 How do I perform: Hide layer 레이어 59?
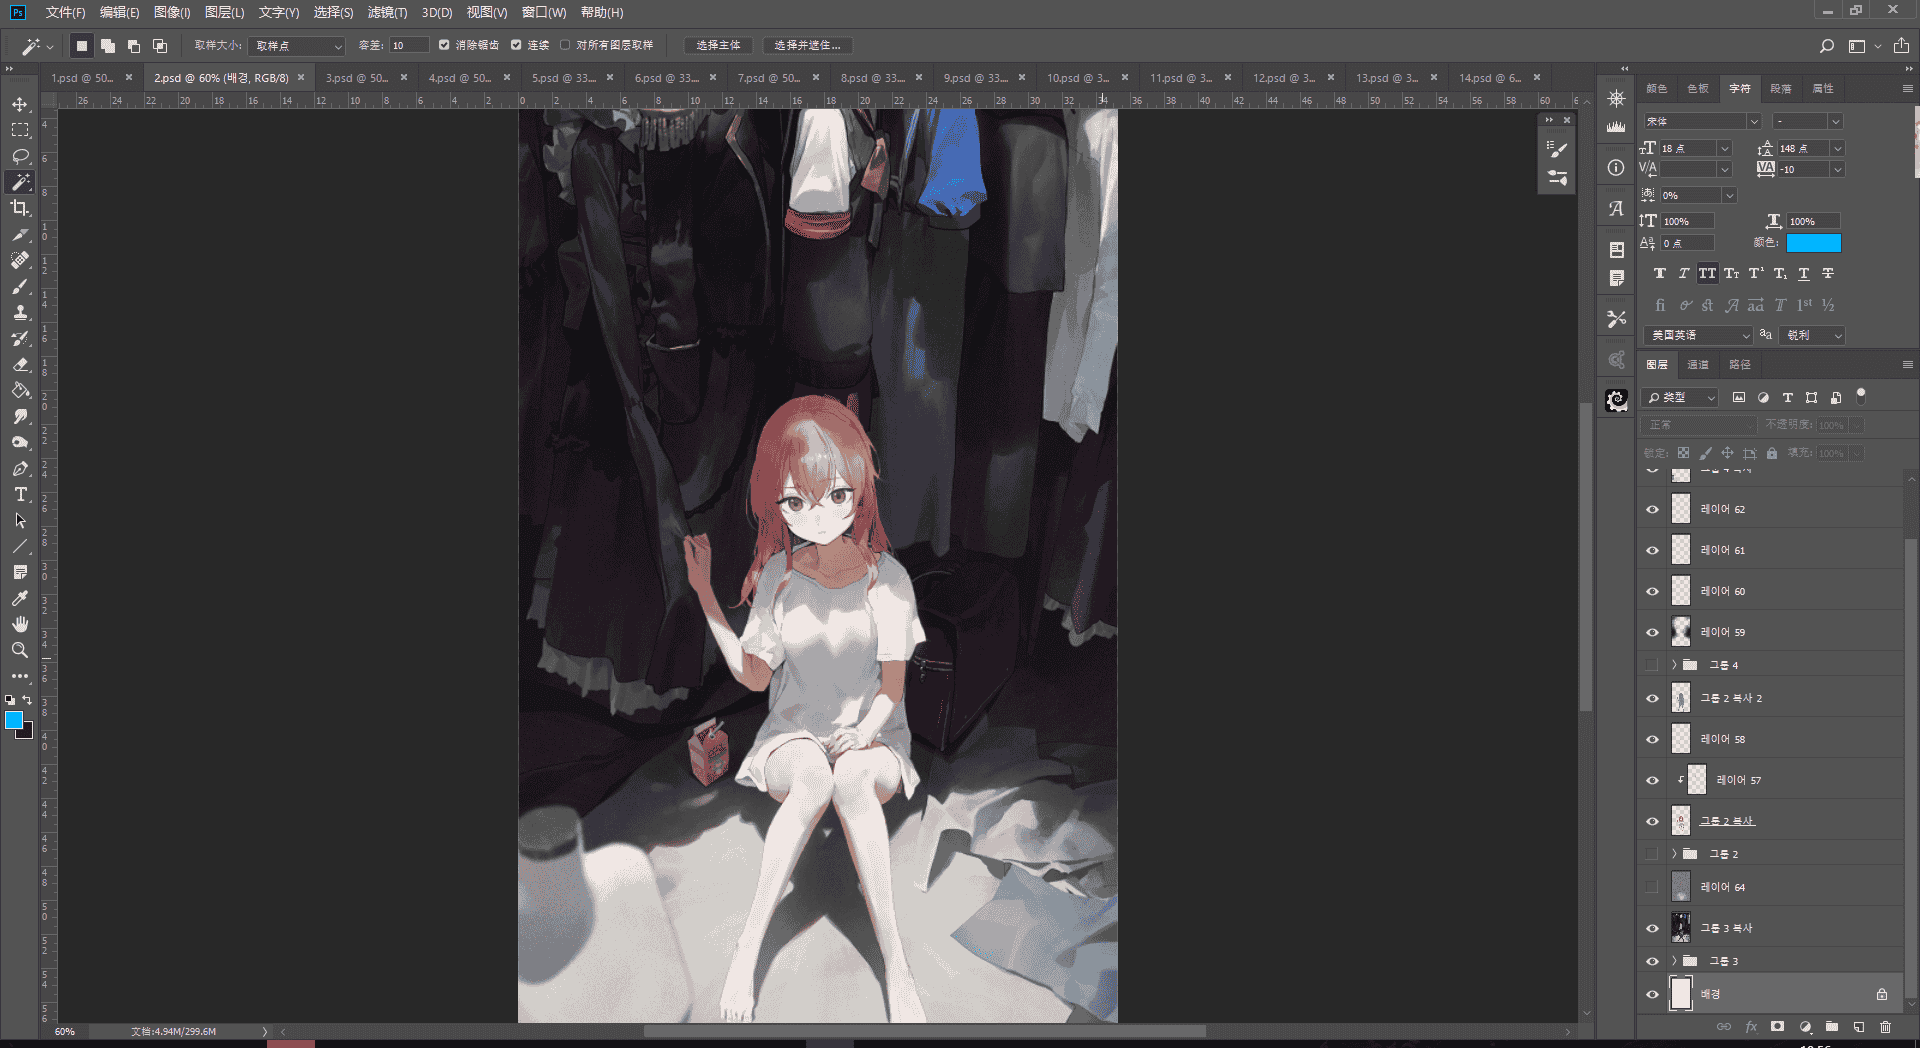tap(1652, 633)
